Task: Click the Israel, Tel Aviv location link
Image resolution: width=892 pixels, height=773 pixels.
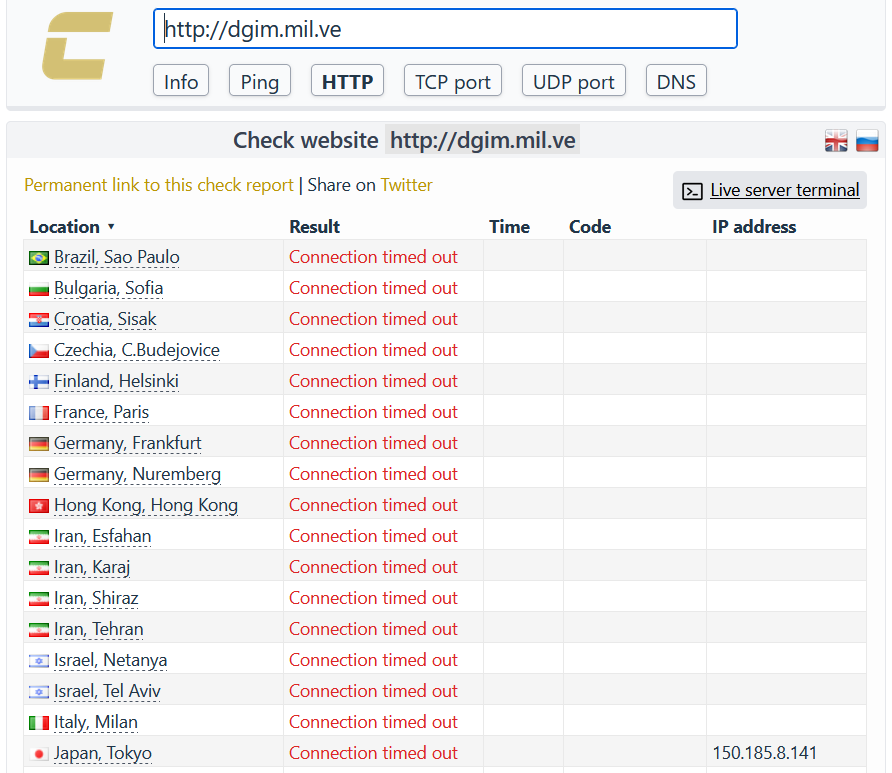Action: 107,691
